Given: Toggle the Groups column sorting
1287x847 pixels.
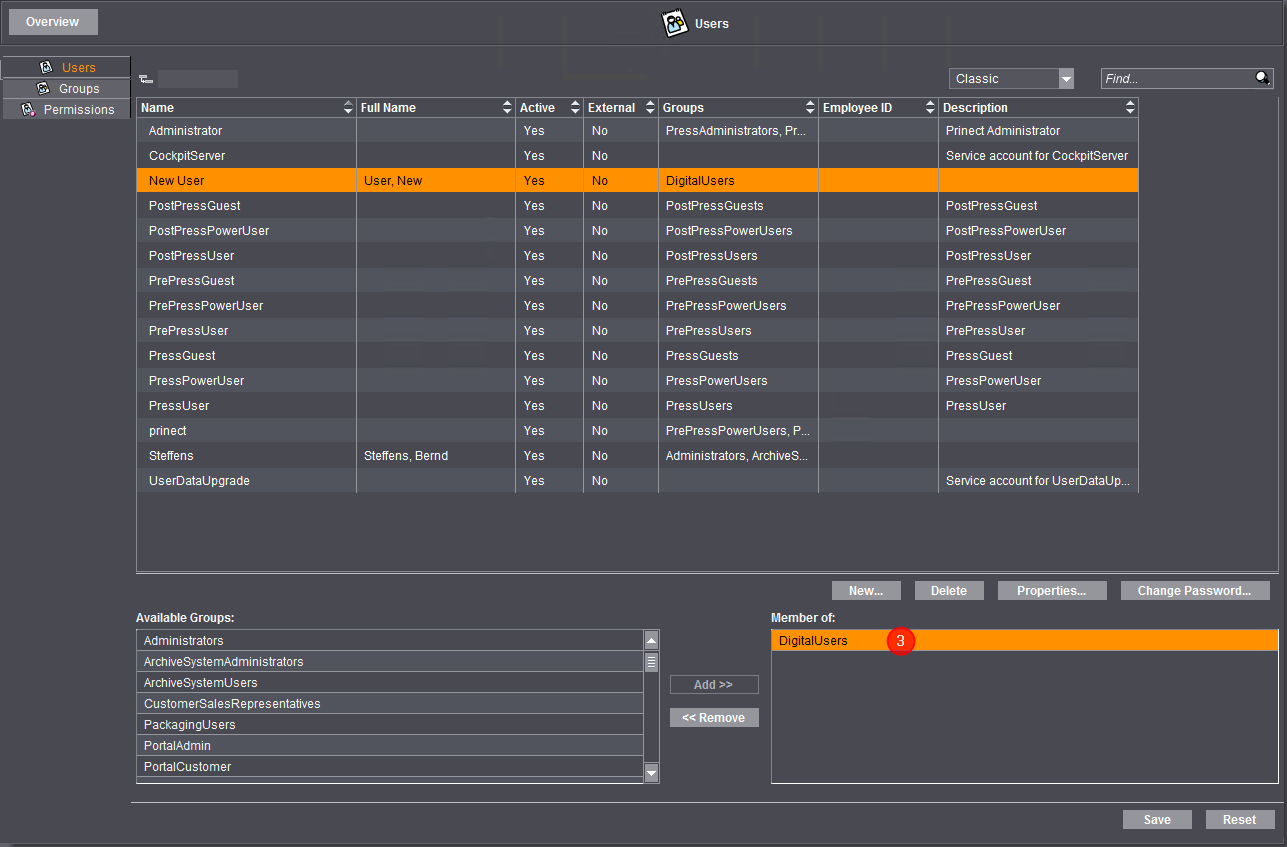Looking at the screenshot, I should coord(810,107).
